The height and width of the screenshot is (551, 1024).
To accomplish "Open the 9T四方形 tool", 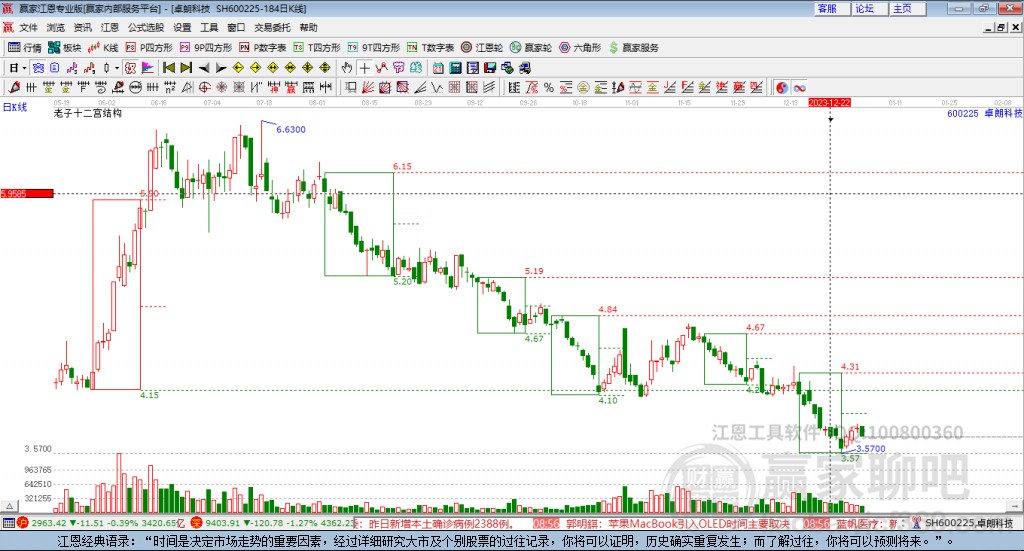I will click(374, 48).
